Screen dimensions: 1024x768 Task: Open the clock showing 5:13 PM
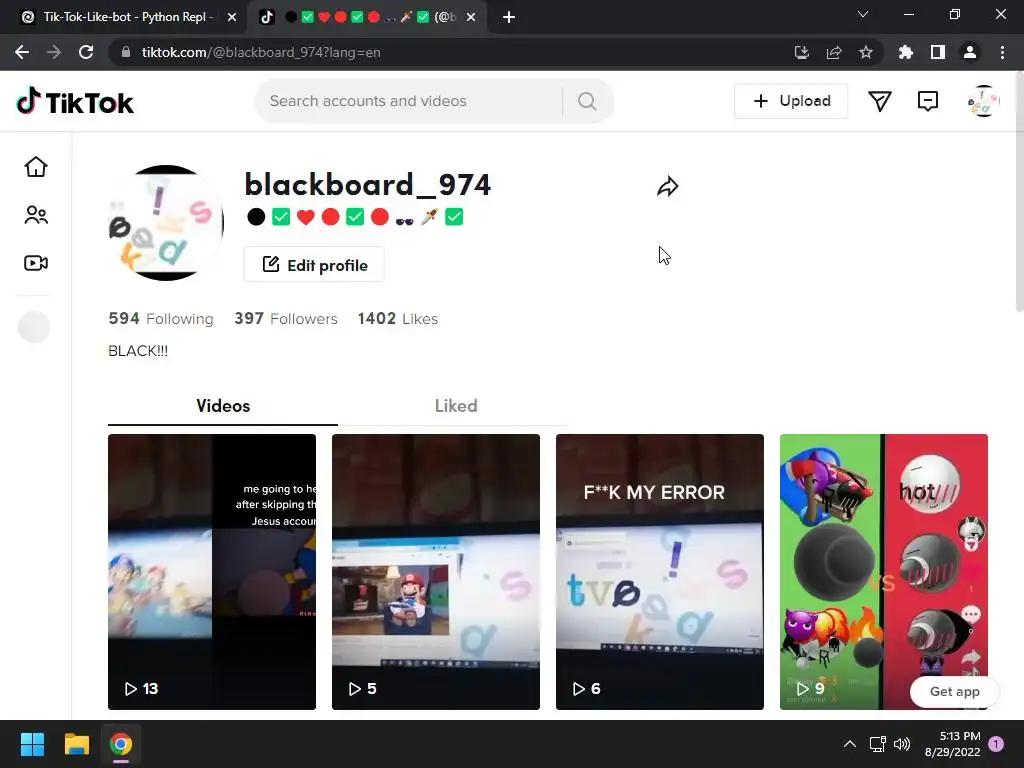coord(952,744)
